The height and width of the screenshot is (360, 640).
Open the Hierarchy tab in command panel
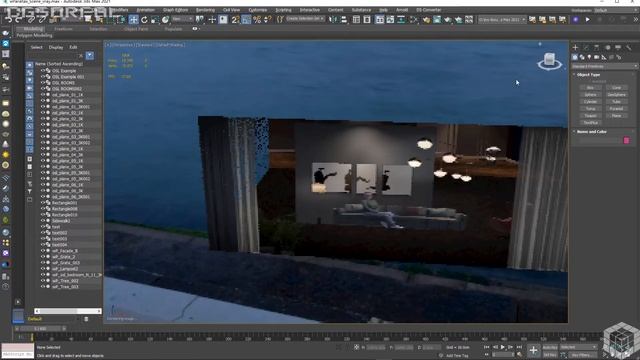point(597,48)
